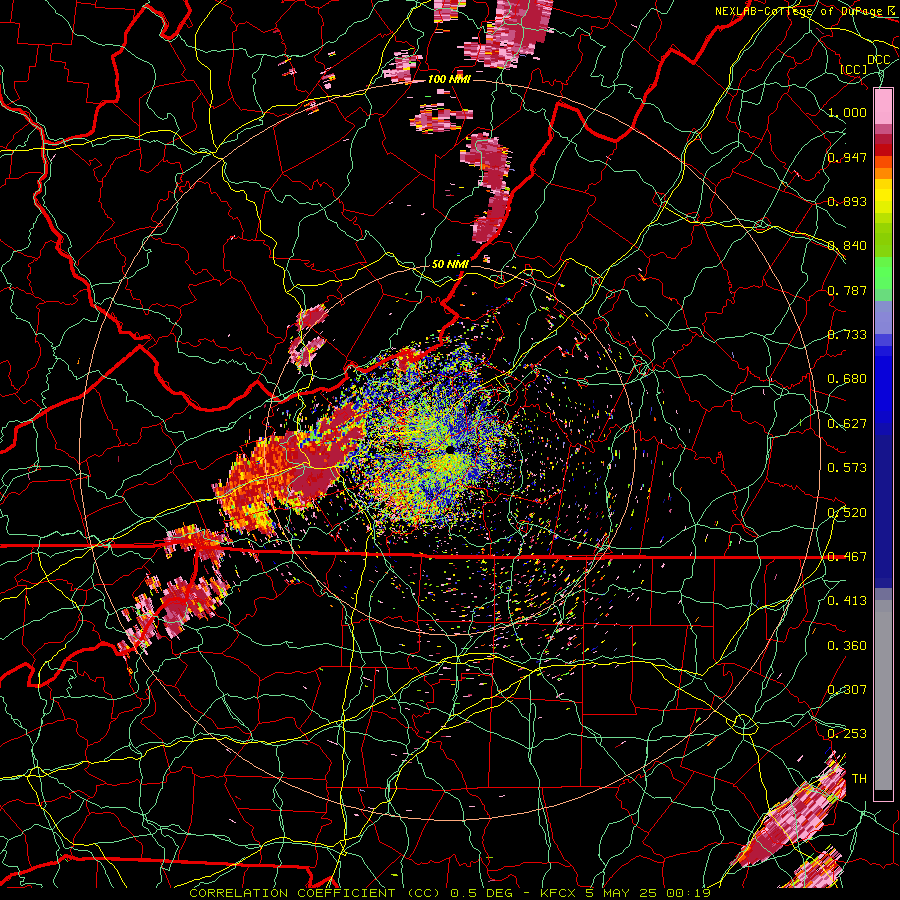This screenshot has height=900, width=900.
Task: Click the black radar site dot at center
Action: [x=450, y=449]
